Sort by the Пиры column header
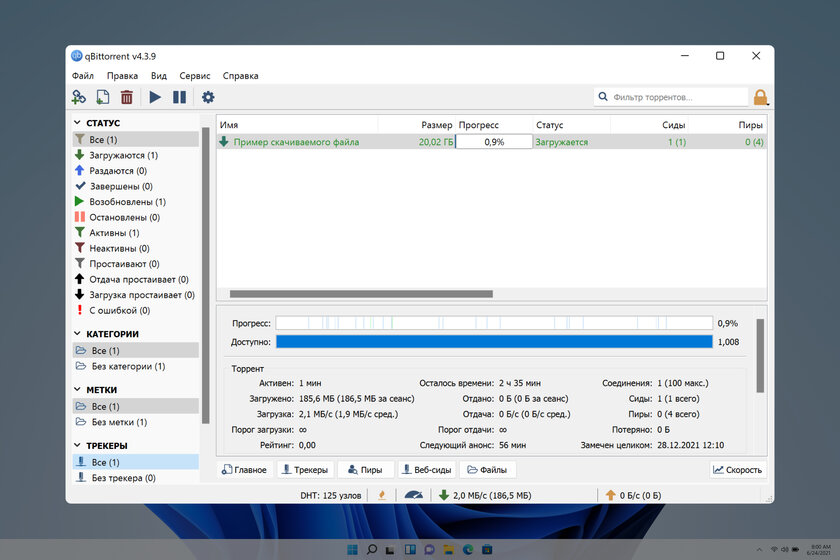The image size is (840, 560). (727, 125)
